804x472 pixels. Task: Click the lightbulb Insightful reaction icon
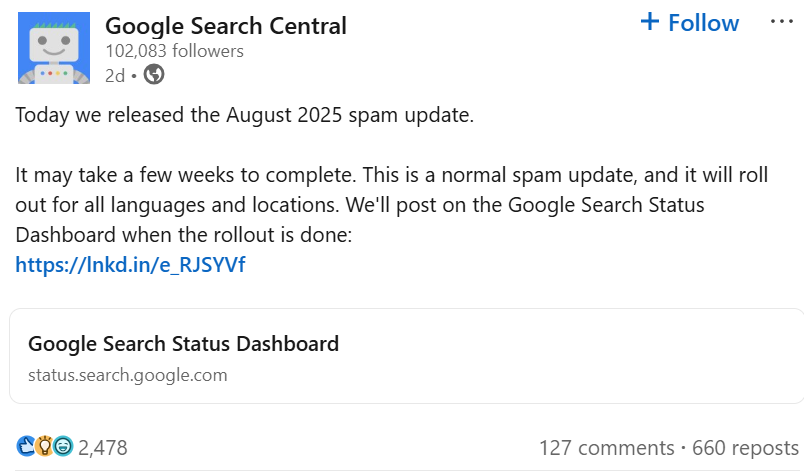[44, 447]
